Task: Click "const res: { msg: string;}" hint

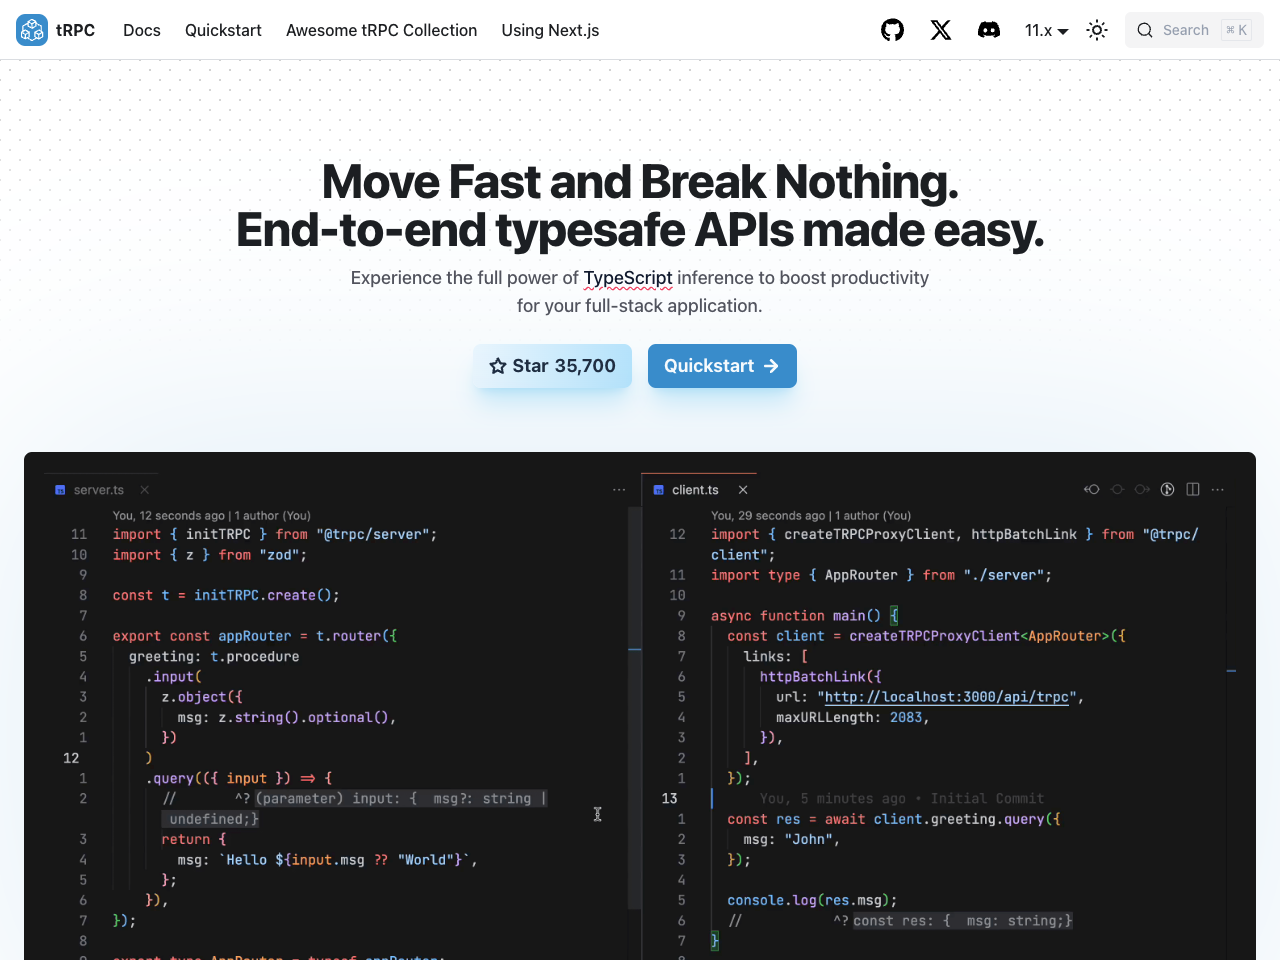Action: coord(962,921)
